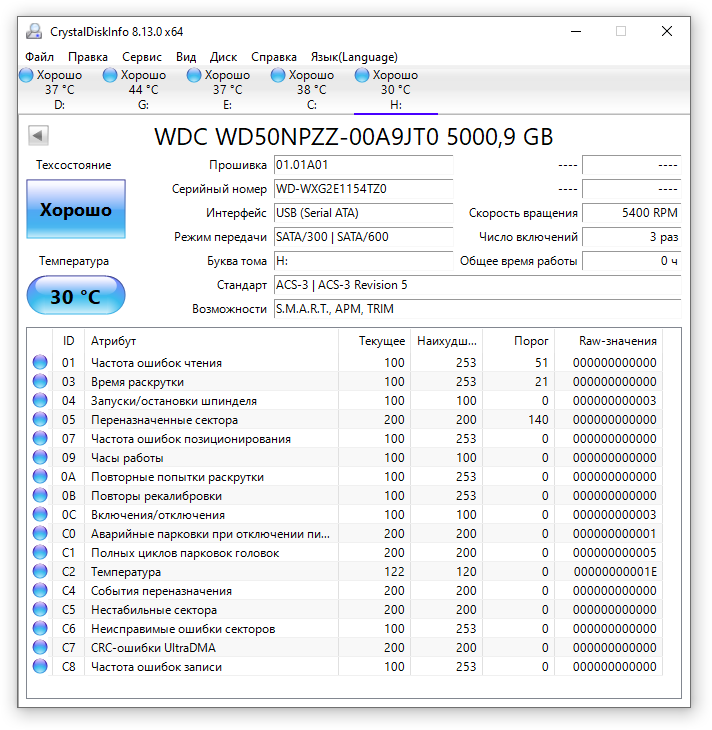Click status orb for attribute C0
This screenshot has height=730, width=712.
point(40,533)
